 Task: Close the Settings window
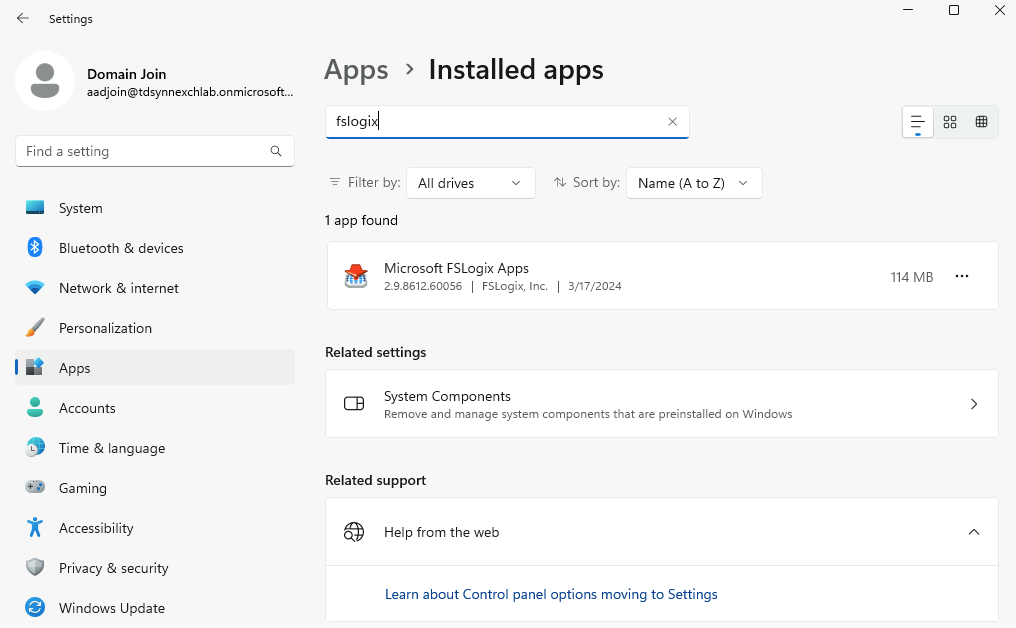coord(1000,10)
